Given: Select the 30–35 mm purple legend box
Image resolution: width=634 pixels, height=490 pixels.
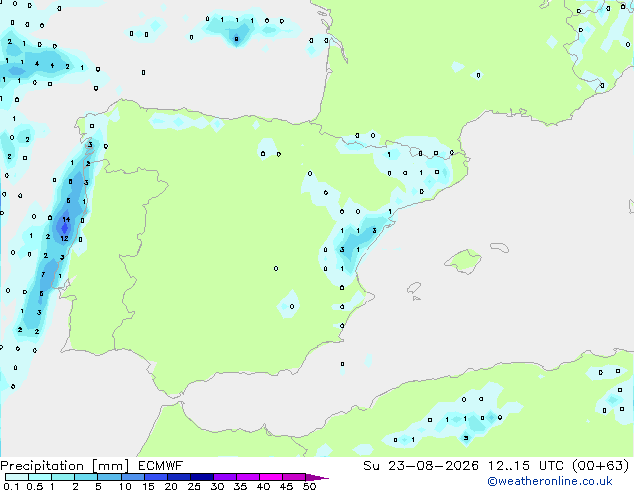Looking at the screenshot, I should point(225,477).
